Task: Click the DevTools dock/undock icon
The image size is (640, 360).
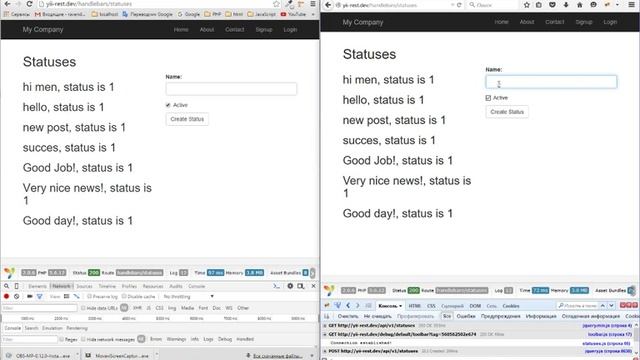Action: pyautogui.click(x=301, y=286)
